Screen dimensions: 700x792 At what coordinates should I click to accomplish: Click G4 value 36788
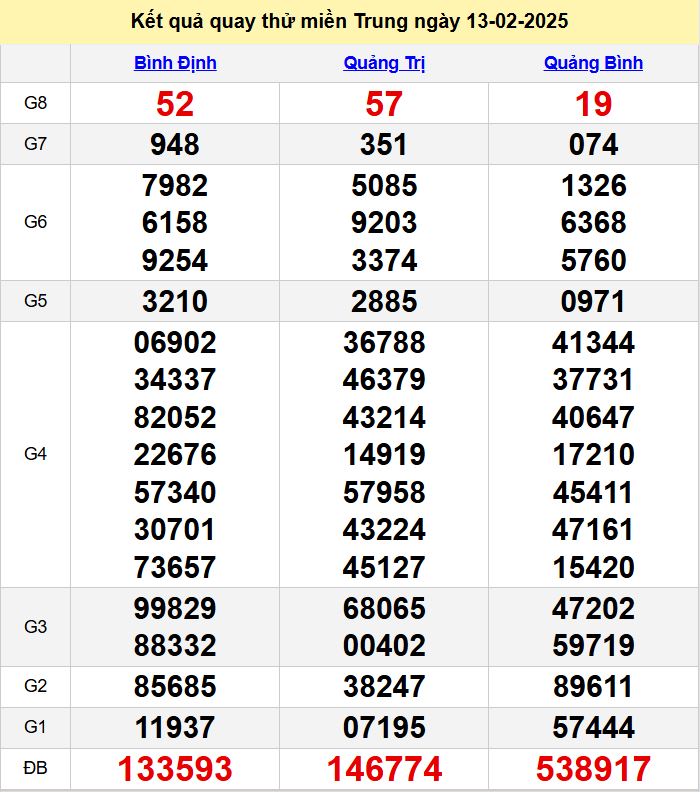(x=384, y=342)
